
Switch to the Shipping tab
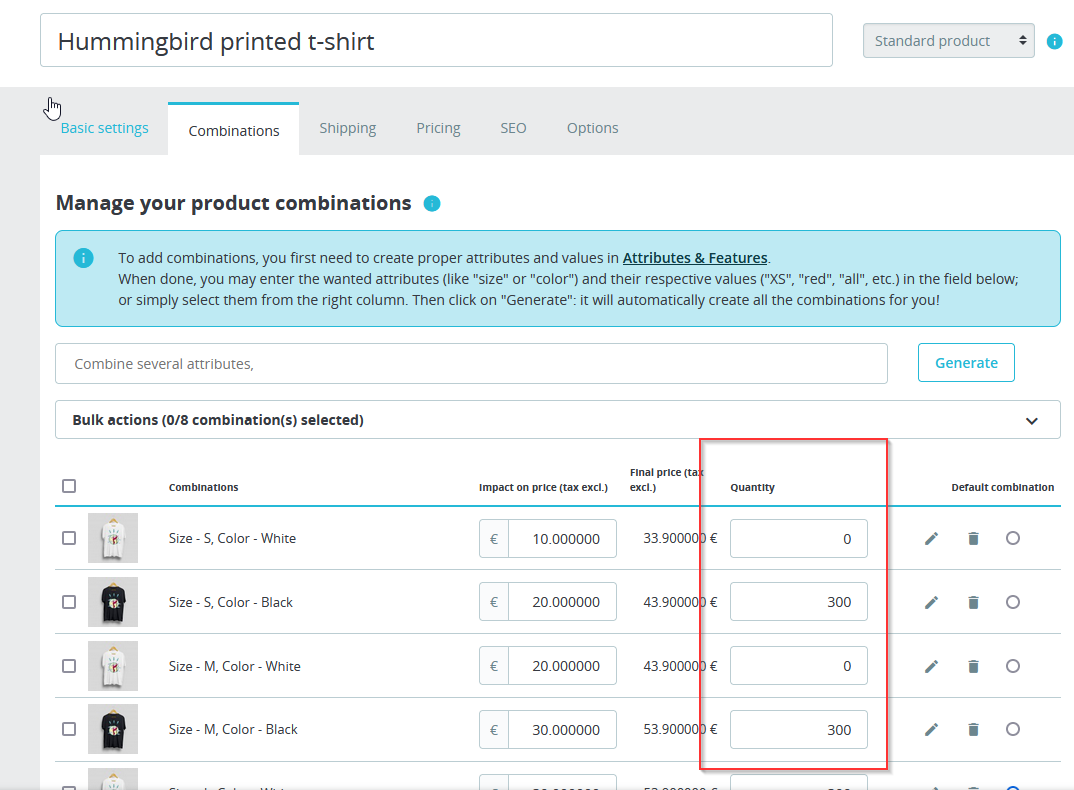(x=348, y=128)
